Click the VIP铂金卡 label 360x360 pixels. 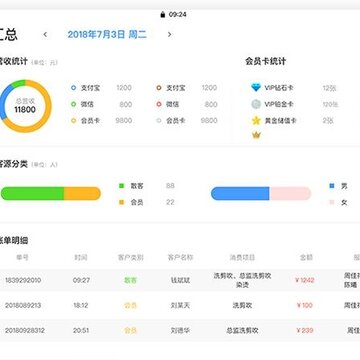(279, 104)
